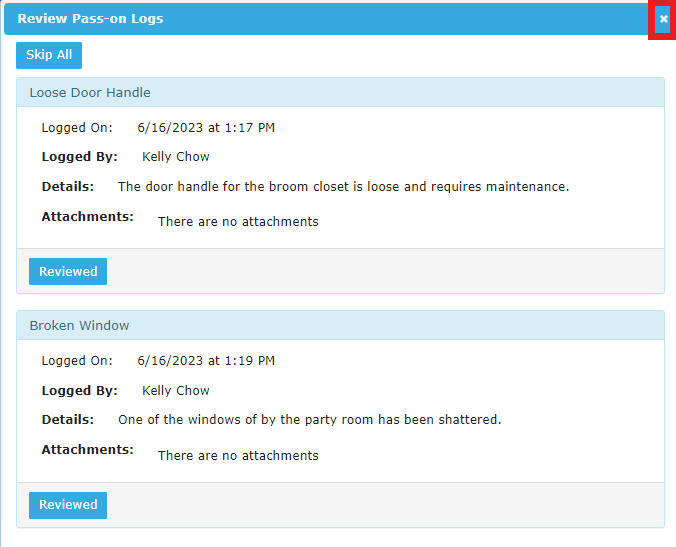Click Attachments label in Broken Window log
This screenshot has height=547, width=676.
point(88,450)
